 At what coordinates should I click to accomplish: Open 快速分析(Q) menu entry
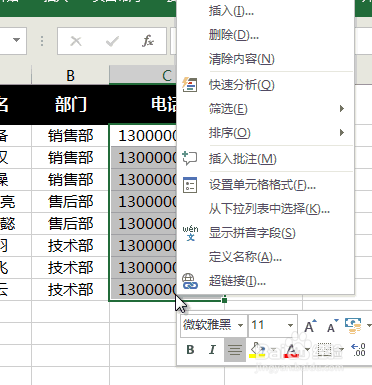(x=265, y=85)
